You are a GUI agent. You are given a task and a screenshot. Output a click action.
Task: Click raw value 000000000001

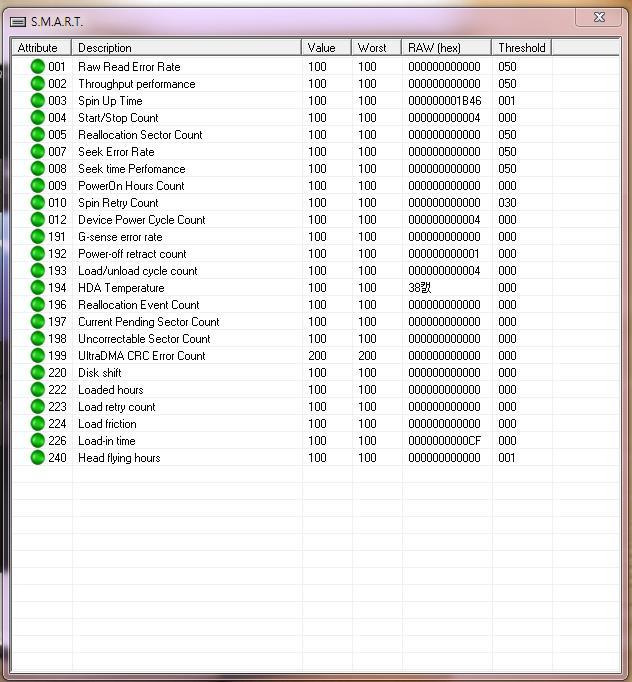444,253
